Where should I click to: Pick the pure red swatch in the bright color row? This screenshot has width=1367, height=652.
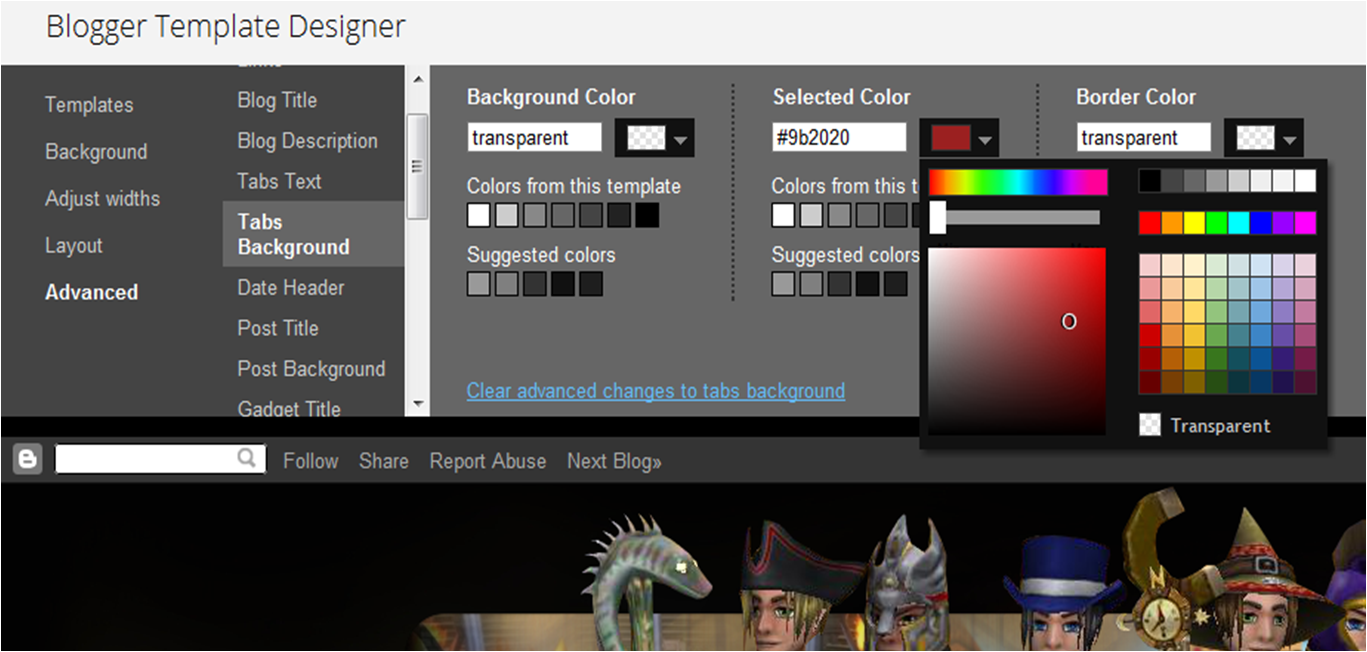tap(1150, 223)
